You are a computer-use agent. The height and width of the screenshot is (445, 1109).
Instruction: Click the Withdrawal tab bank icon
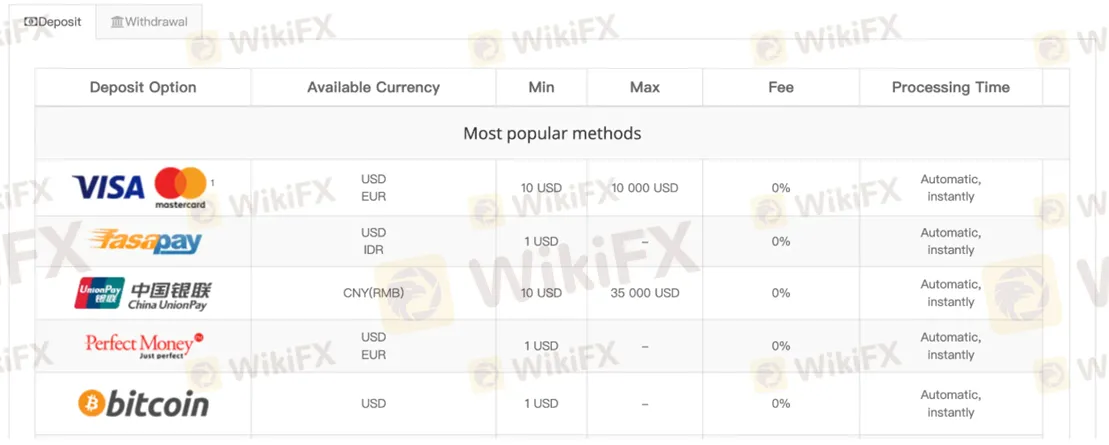pos(117,22)
